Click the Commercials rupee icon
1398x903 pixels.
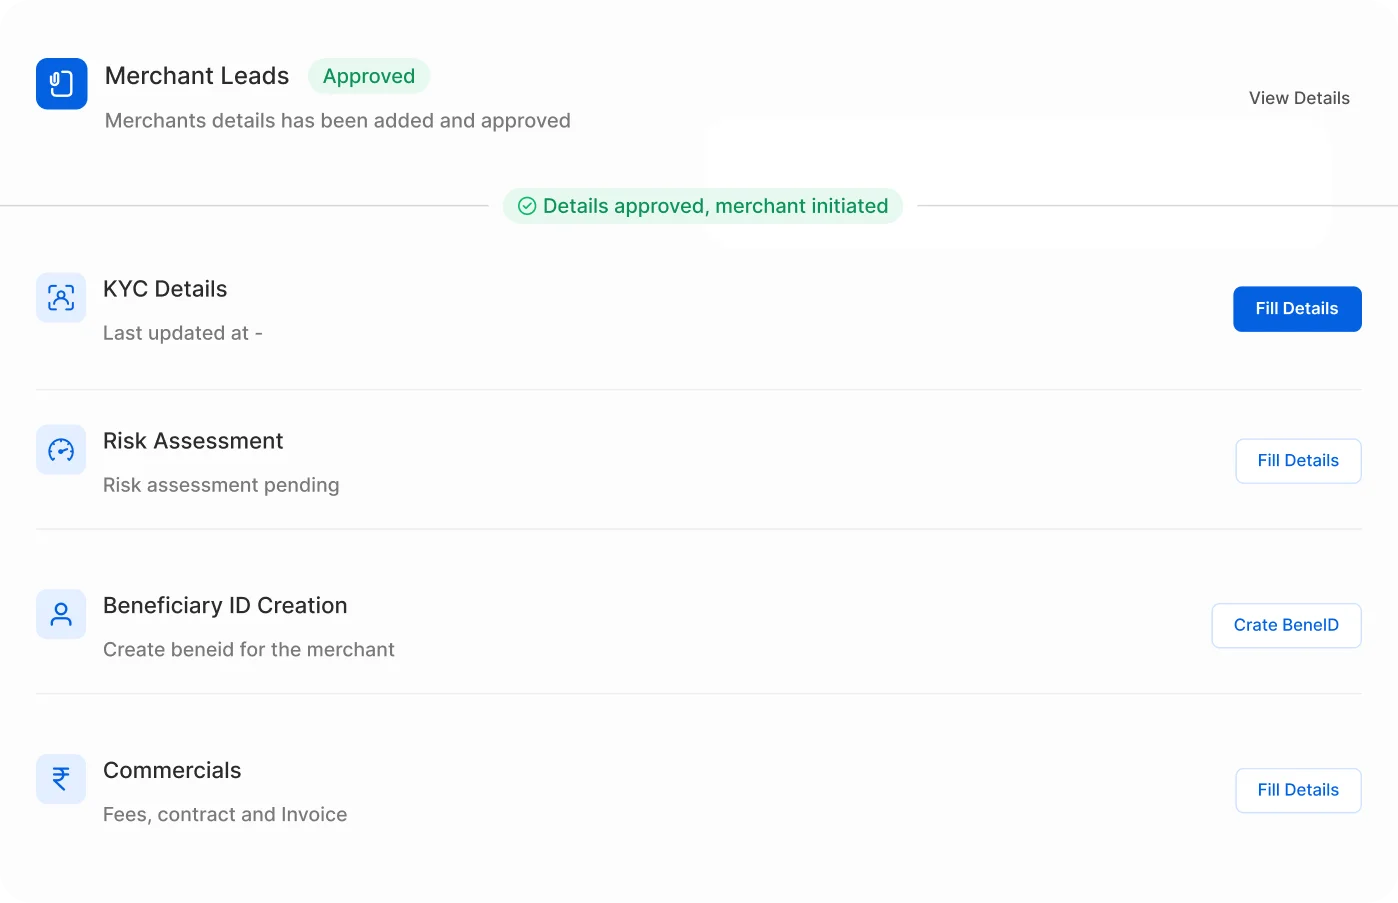pos(61,779)
